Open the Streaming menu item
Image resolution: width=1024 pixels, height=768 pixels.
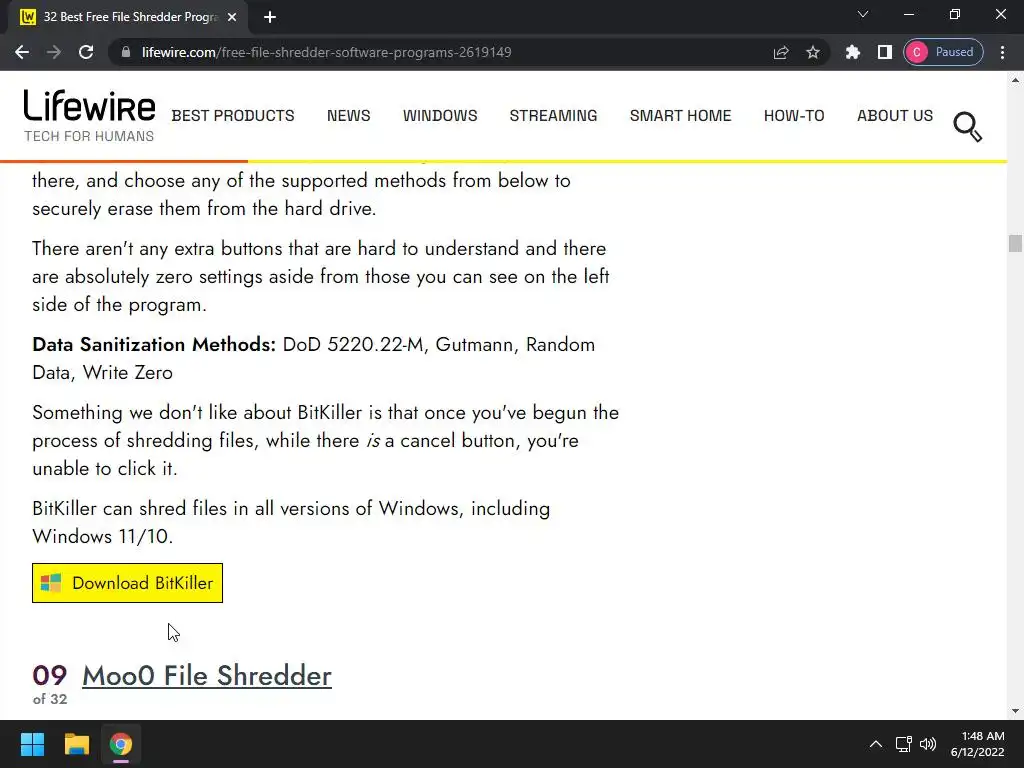tap(553, 116)
